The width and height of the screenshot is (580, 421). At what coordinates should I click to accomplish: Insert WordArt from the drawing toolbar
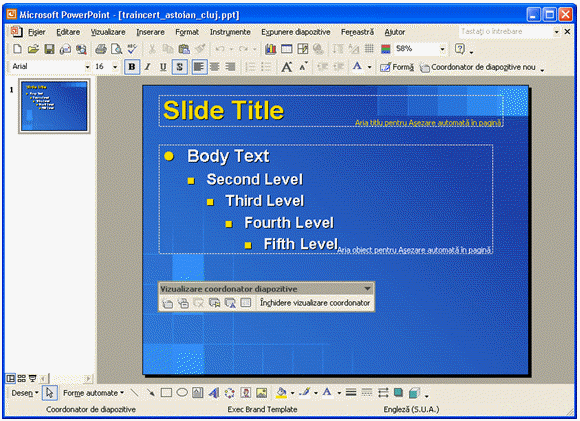click(213, 393)
